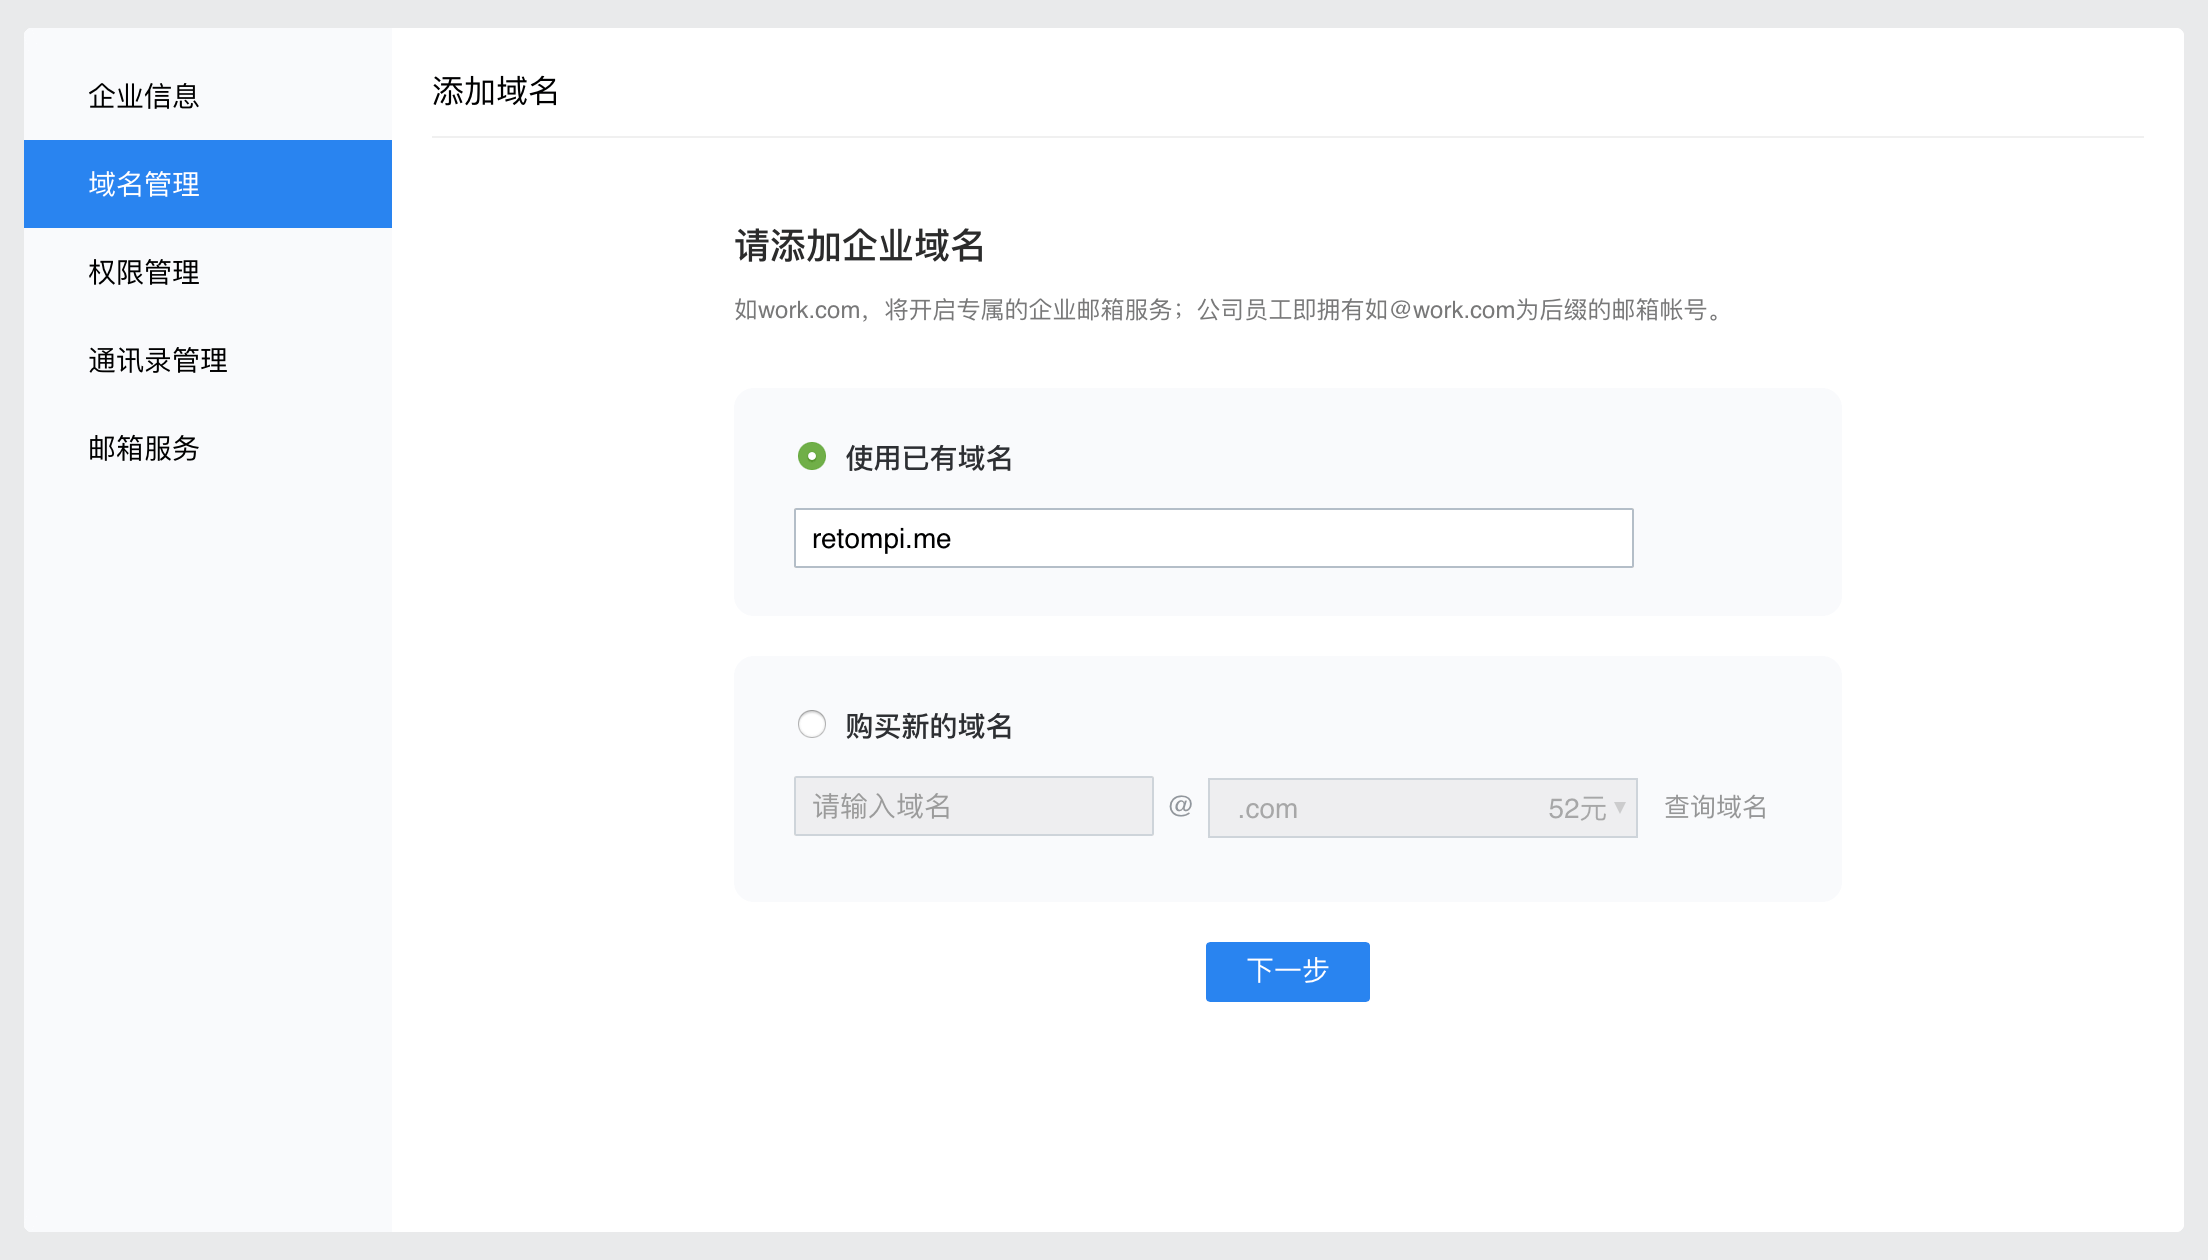Click 通讯录管理 menu item
2208x1260 pixels.
click(158, 359)
